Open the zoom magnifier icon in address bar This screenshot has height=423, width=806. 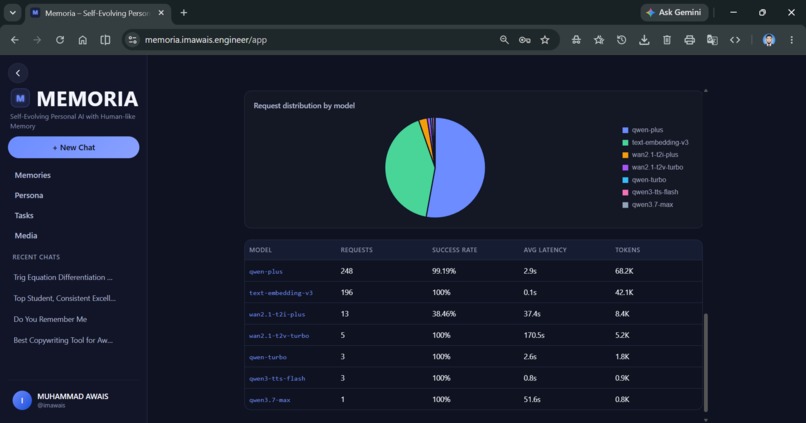click(504, 40)
